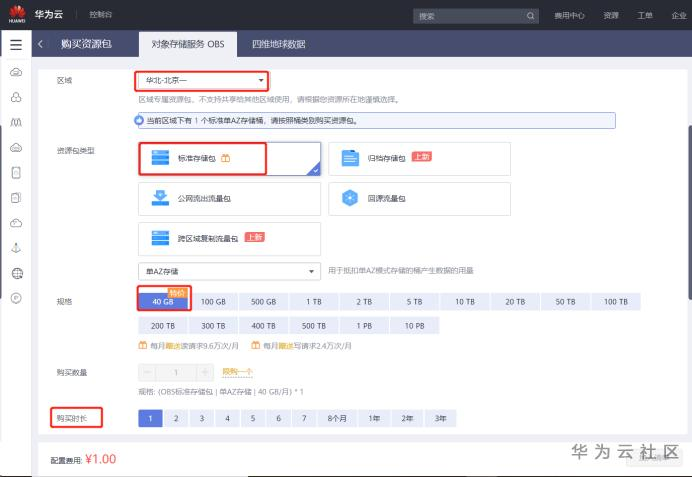Choose 2 months purchase duration
Viewport: 692px width, 477px height.
pos(176,418)
